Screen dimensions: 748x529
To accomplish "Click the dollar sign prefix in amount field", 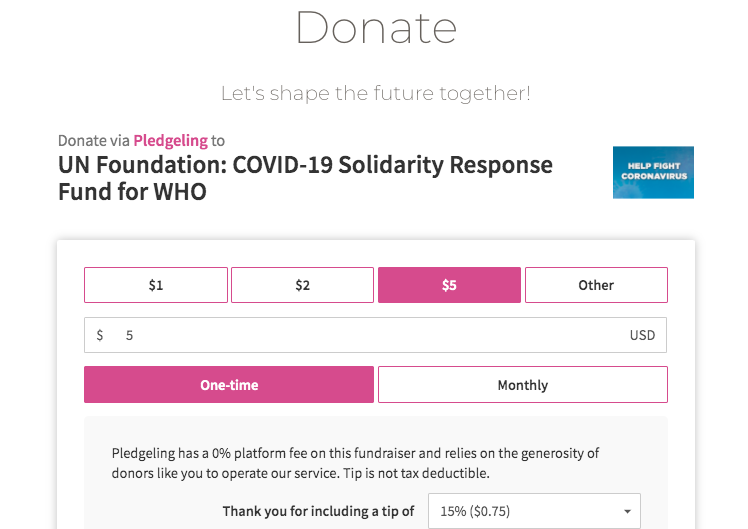I will click(100, 335).
